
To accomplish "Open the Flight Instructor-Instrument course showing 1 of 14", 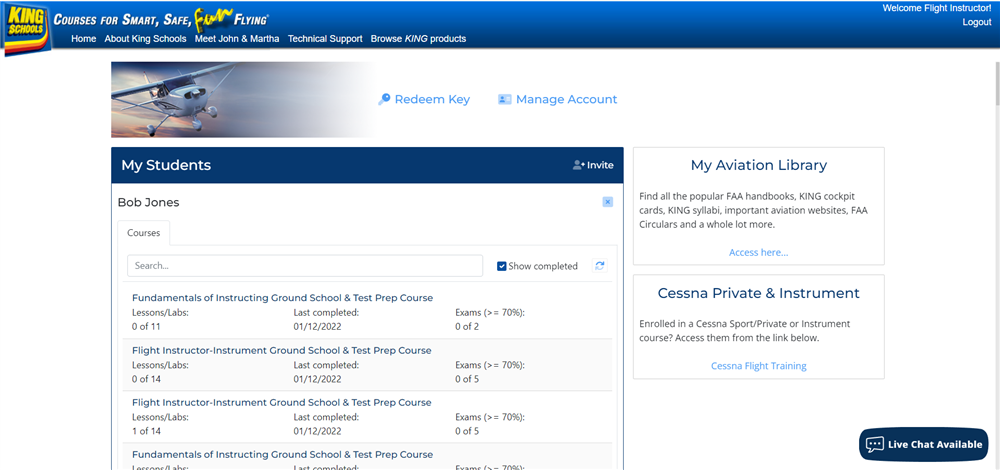I will (281, 402).
